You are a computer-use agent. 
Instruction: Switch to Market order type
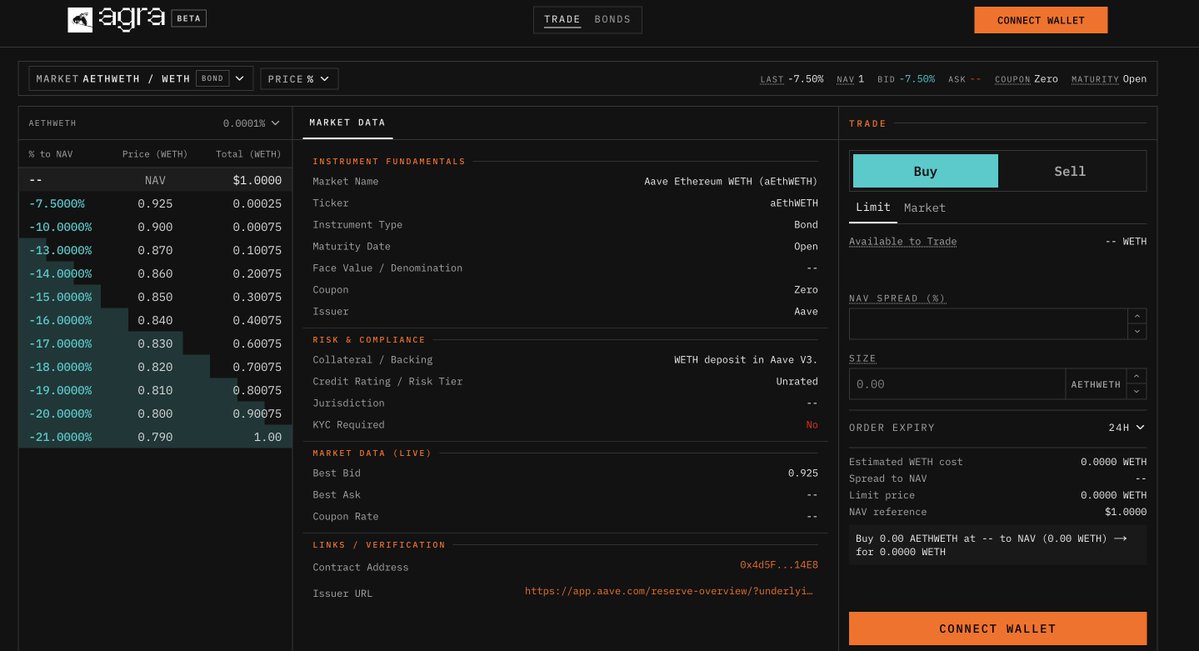click(924, 208)
